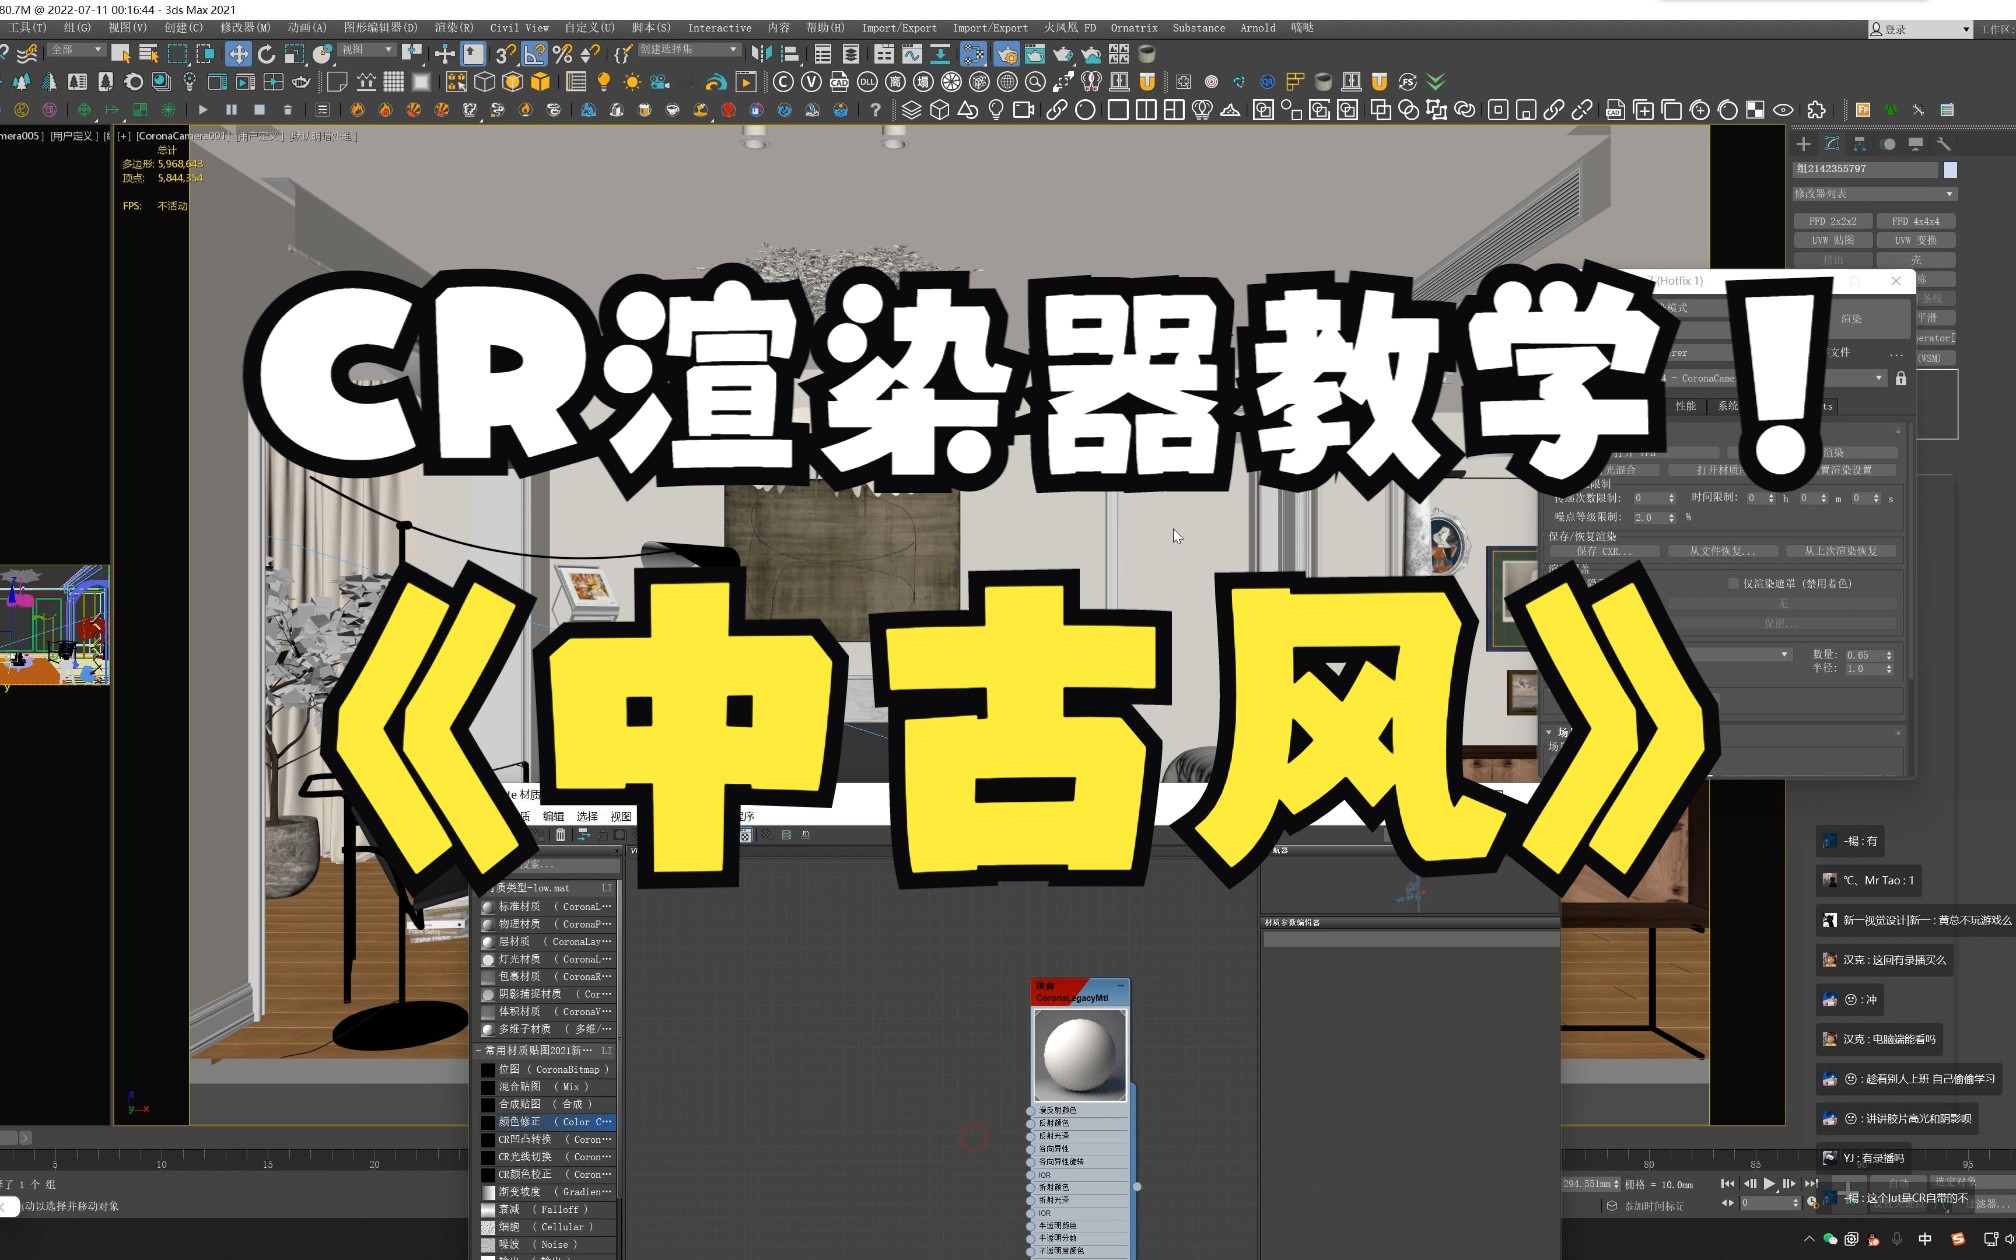Select the Rectangular Selection Region tool
This screenshot has width=2016, height=1260.
coord(177,54)
